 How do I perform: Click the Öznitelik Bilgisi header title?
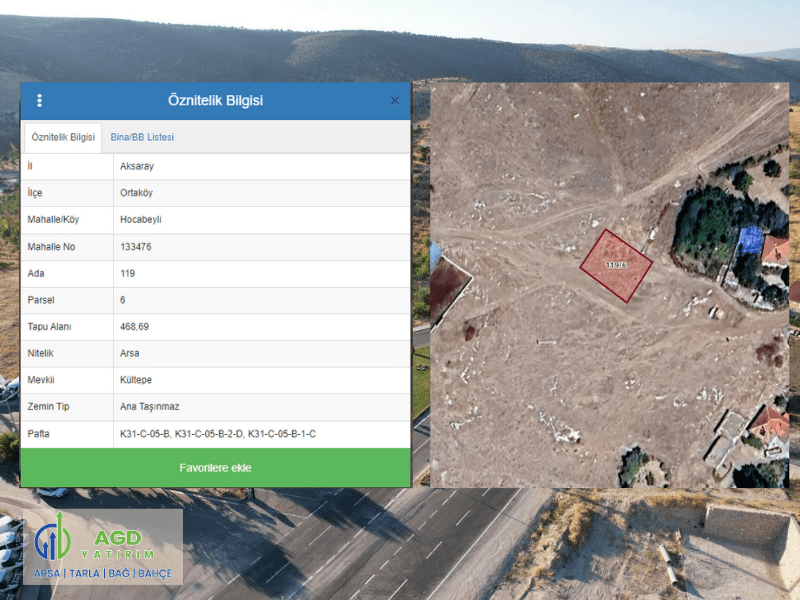point(215,101)
